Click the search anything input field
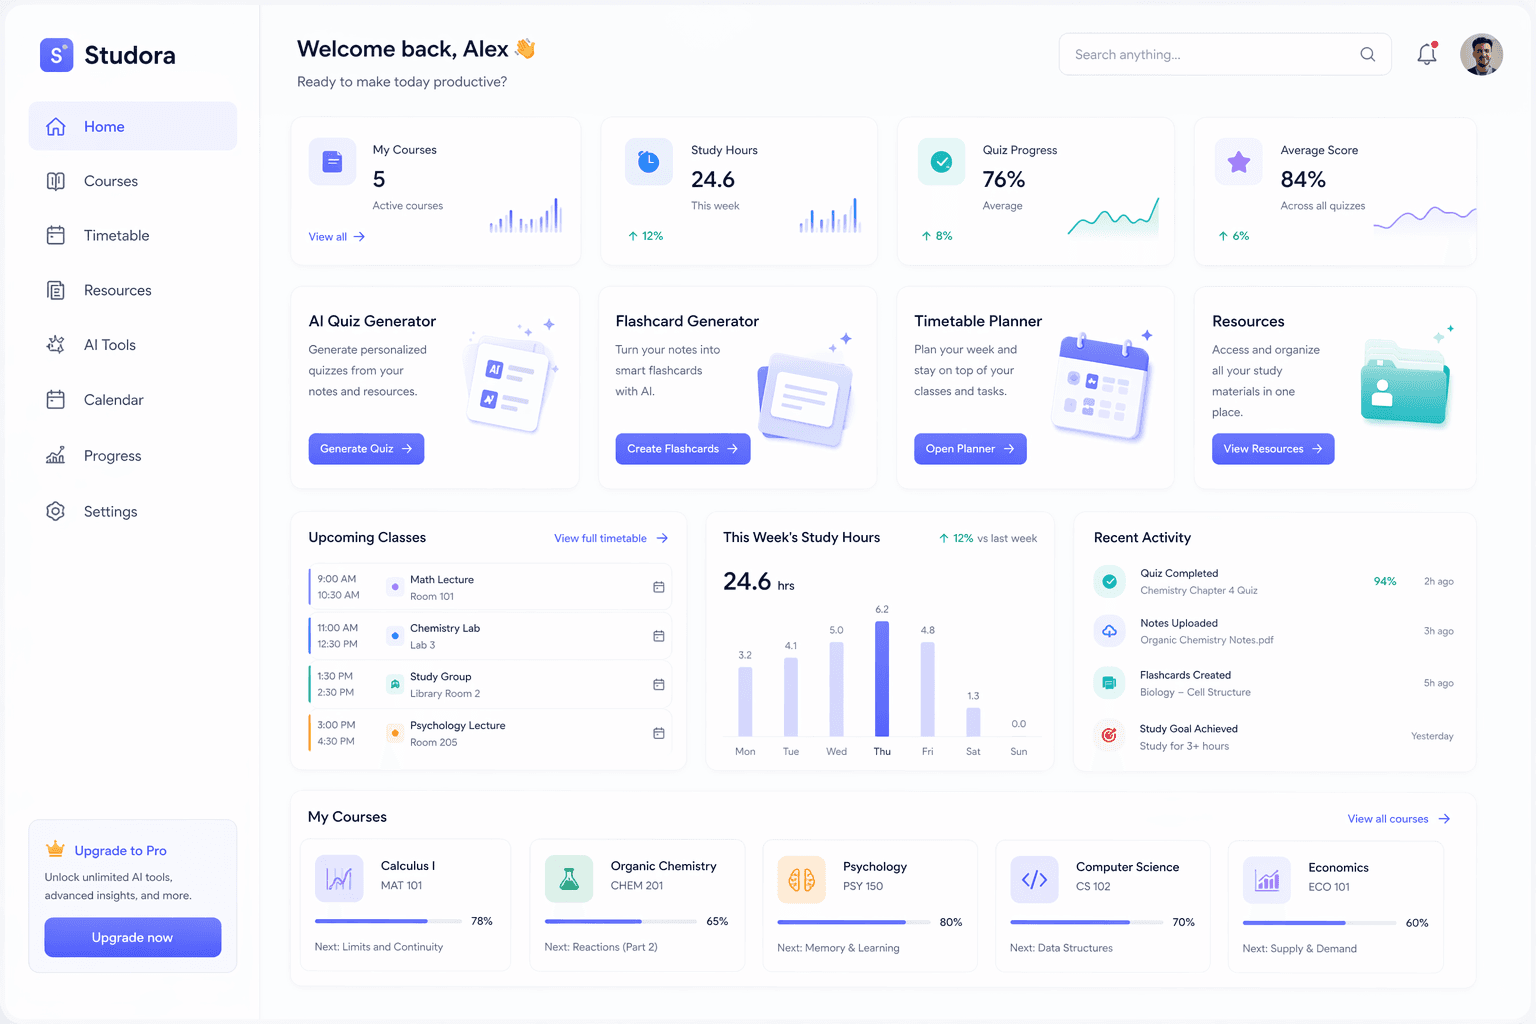 (x=1200, y=54)
